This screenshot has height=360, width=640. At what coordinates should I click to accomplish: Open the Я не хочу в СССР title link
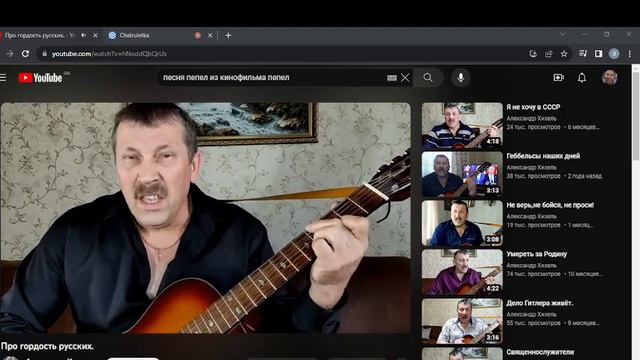click(x=533, y=107)
